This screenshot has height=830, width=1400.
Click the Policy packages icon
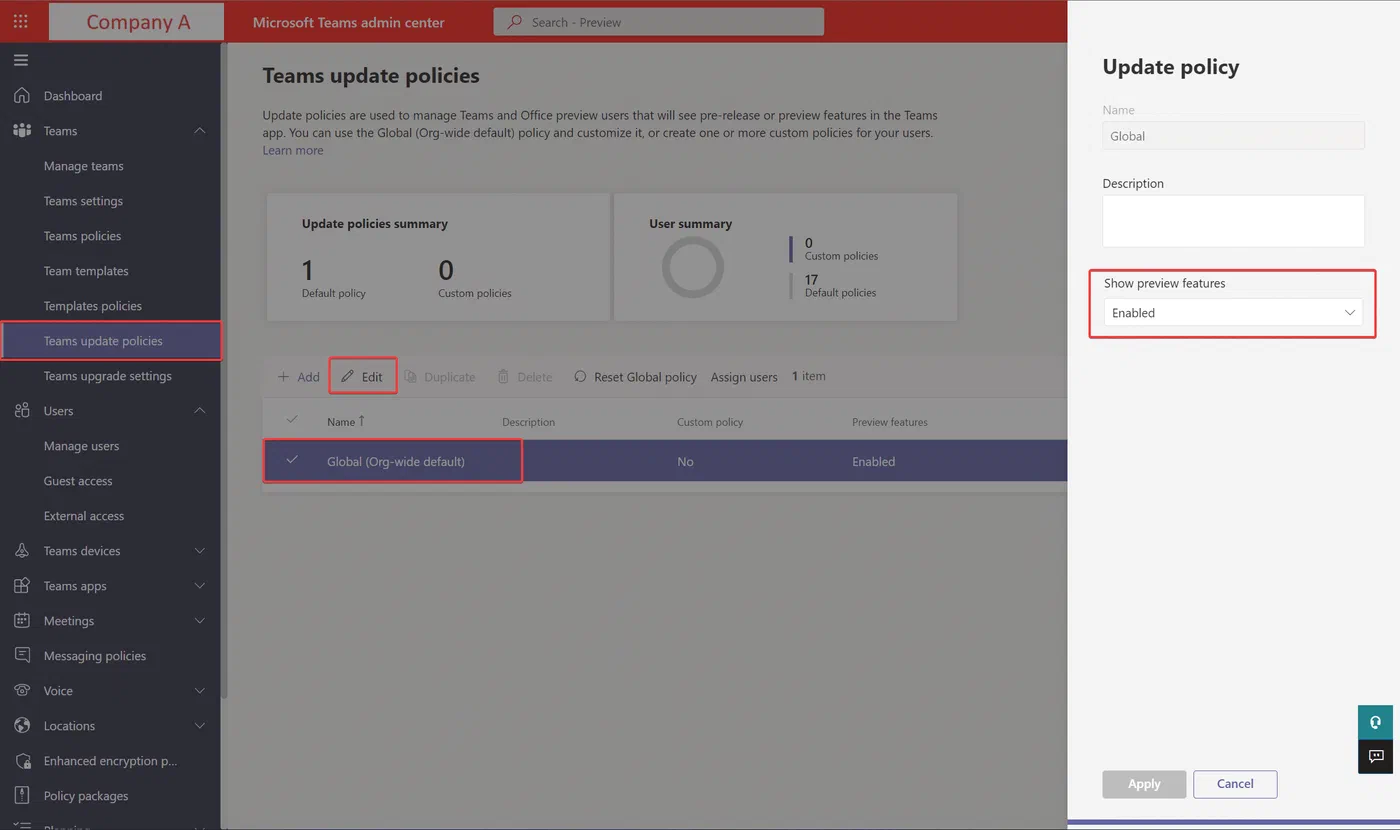(x=21, y=796)
